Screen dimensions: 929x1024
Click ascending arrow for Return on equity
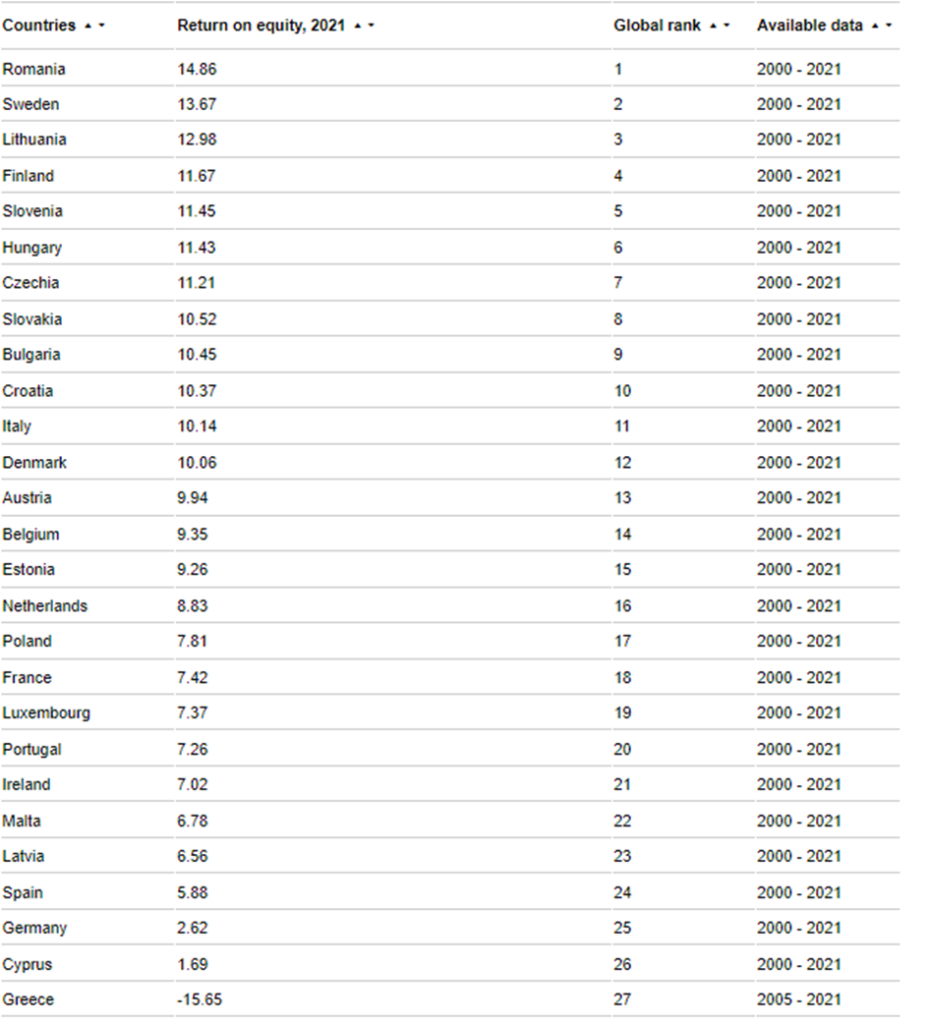[357, 26]
